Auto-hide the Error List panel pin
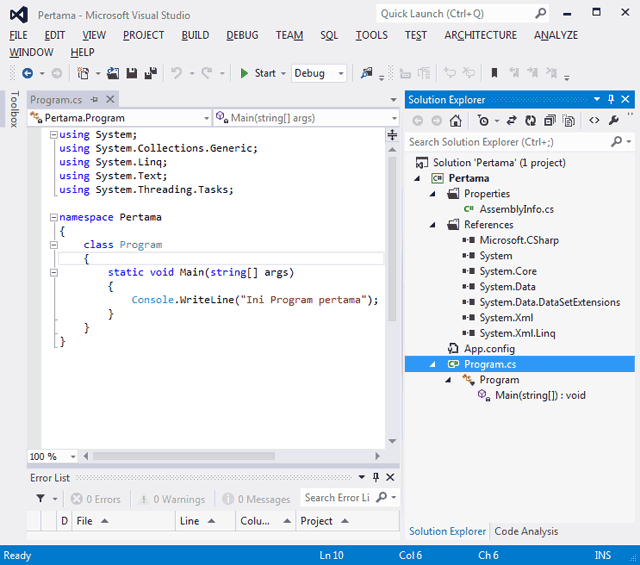 (376, 477)
